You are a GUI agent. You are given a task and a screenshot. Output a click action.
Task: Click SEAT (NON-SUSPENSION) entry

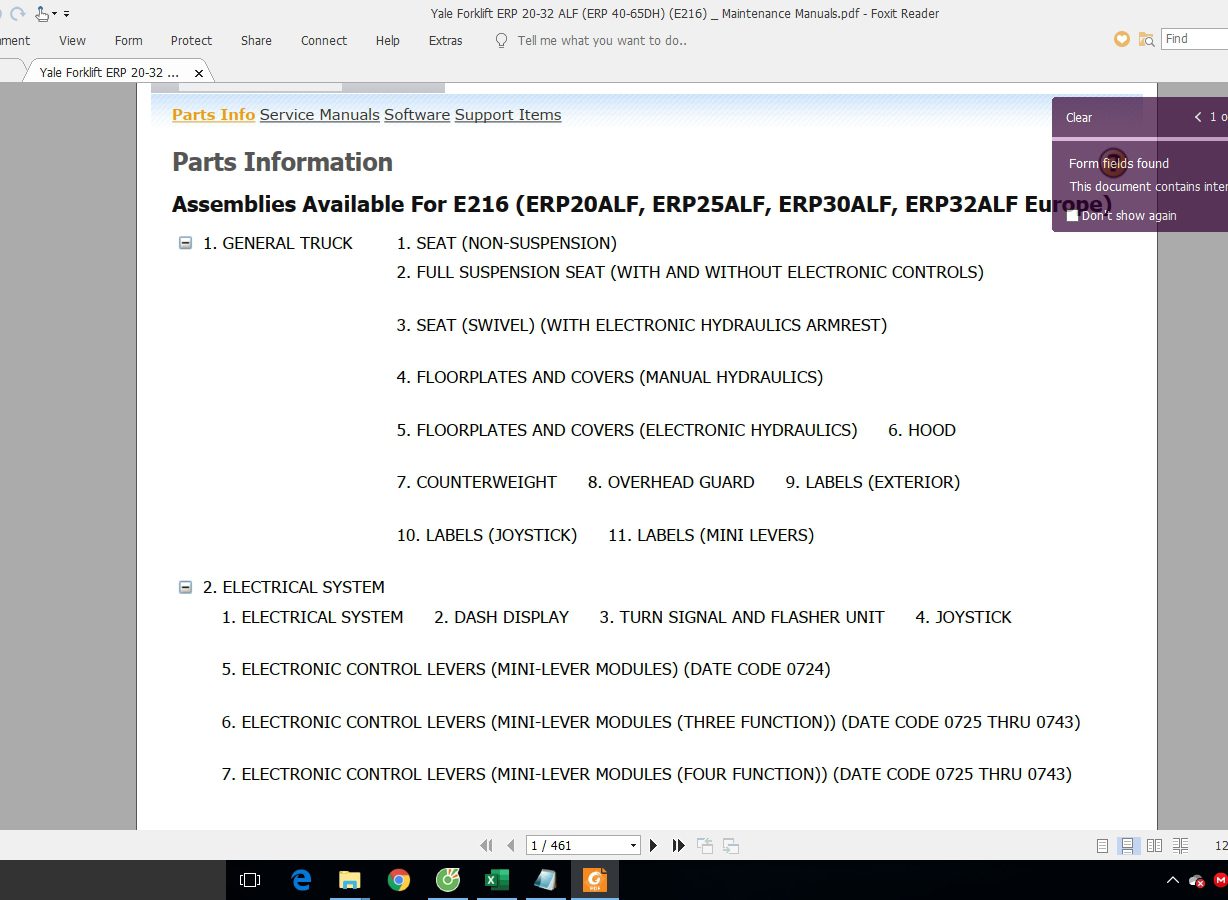(507, 243)
